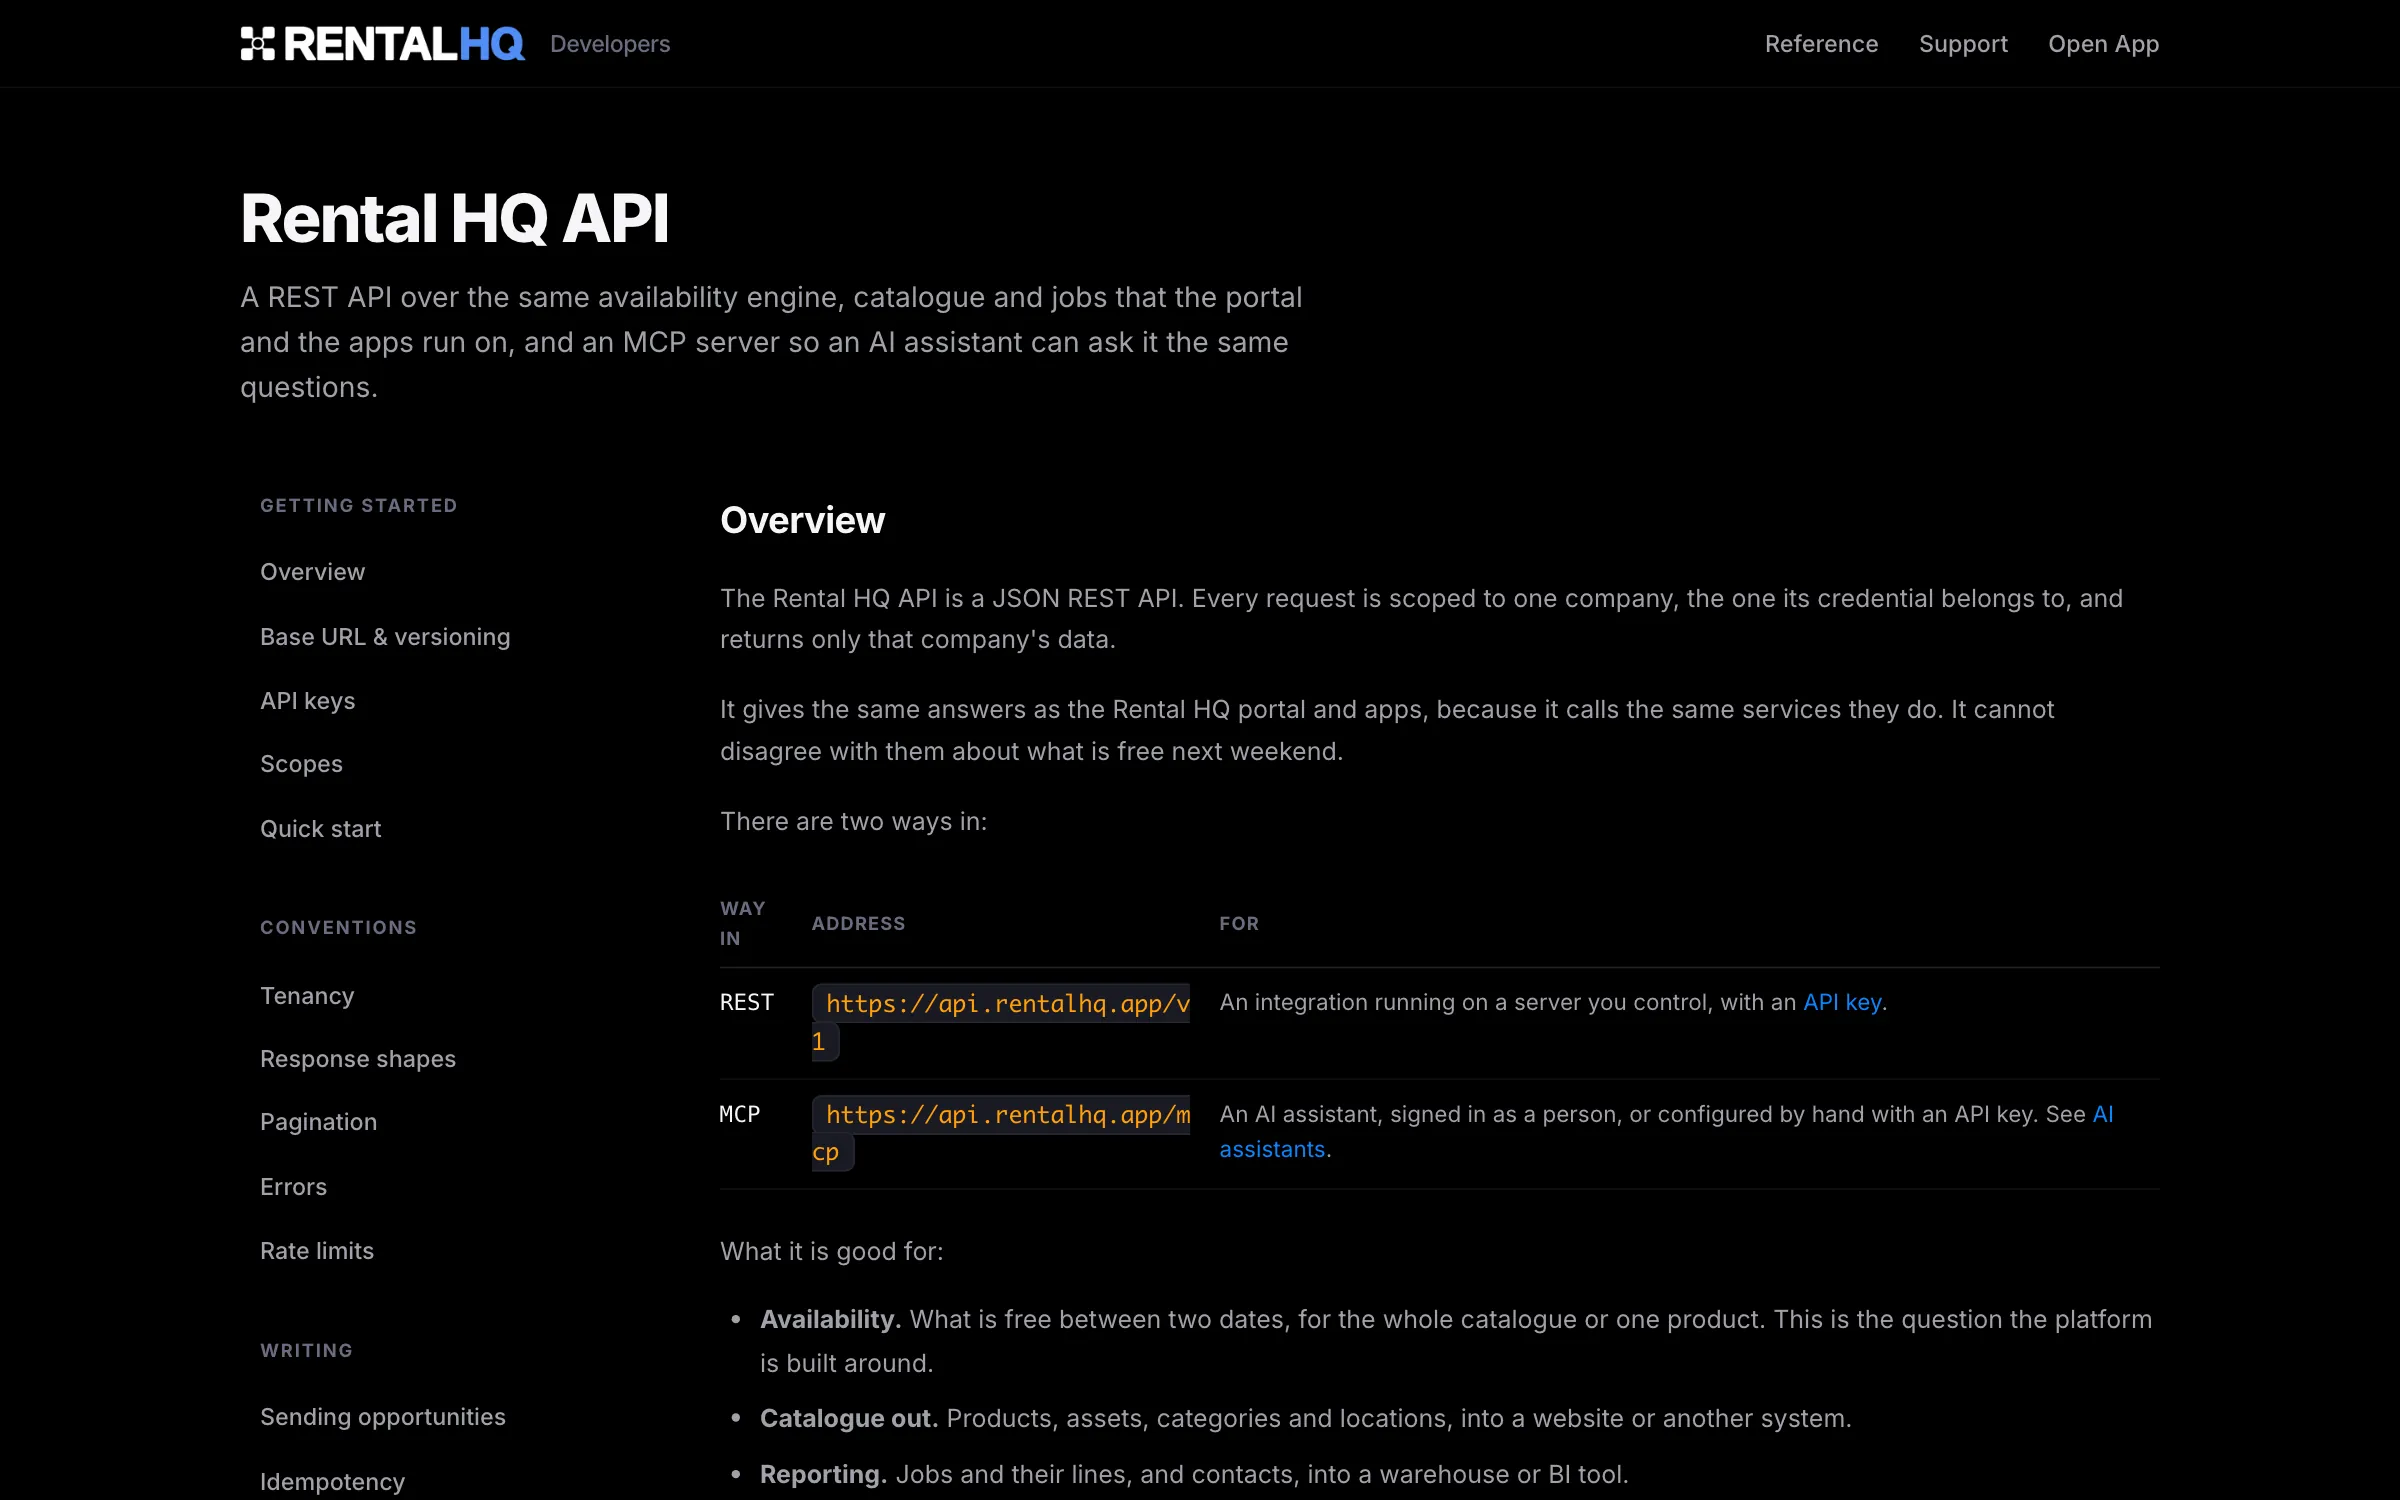Go to Quick start section
Screen dimensions: 2400x1500
pos(321,829)
